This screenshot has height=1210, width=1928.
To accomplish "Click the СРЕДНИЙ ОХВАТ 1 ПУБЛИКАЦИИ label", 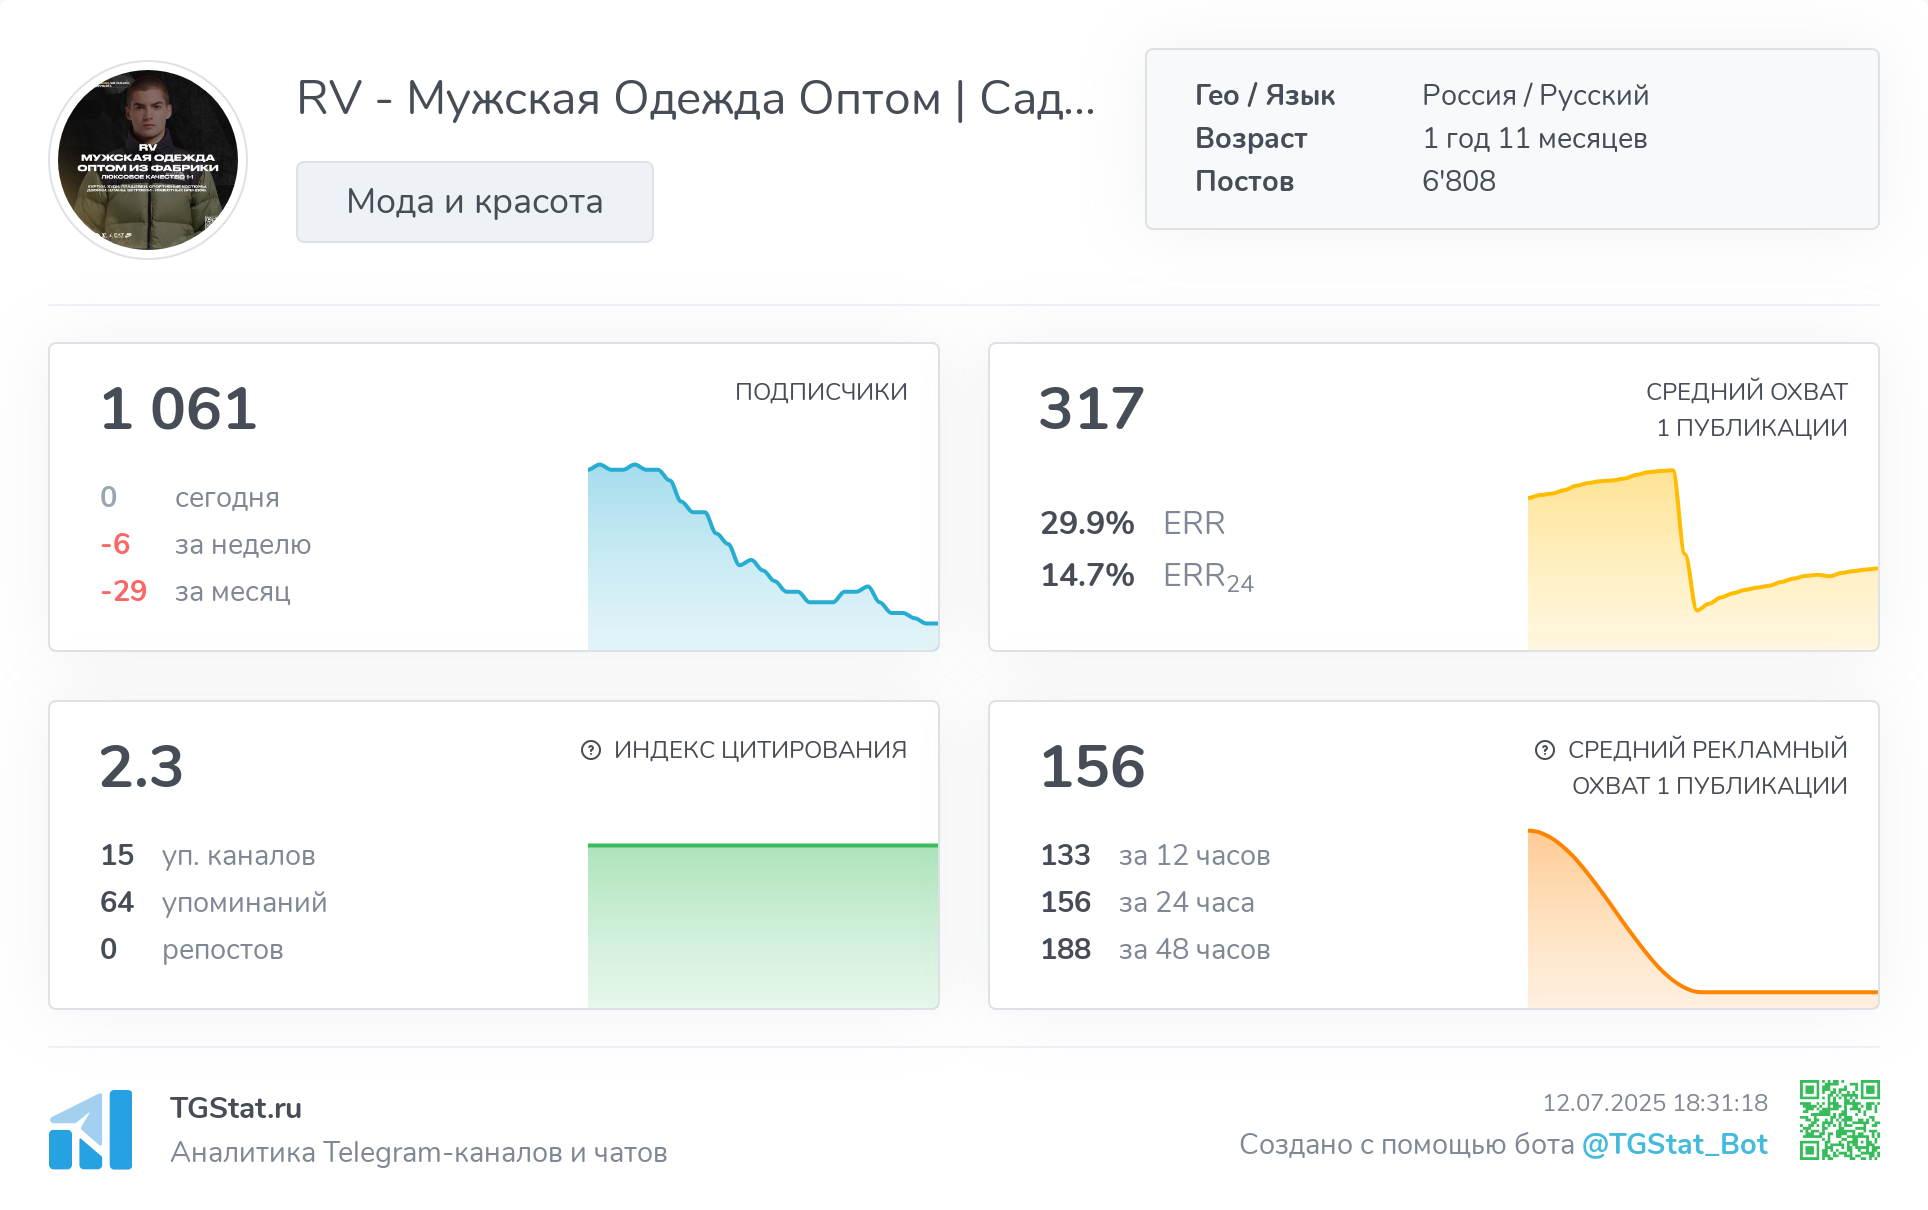I will tap(1747, 410).
